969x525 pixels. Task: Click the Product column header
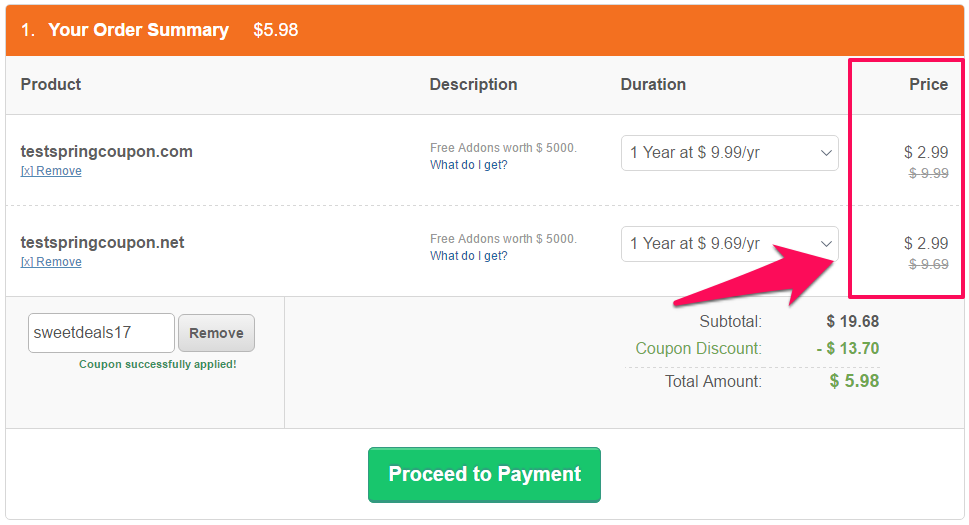coord(51,84)
